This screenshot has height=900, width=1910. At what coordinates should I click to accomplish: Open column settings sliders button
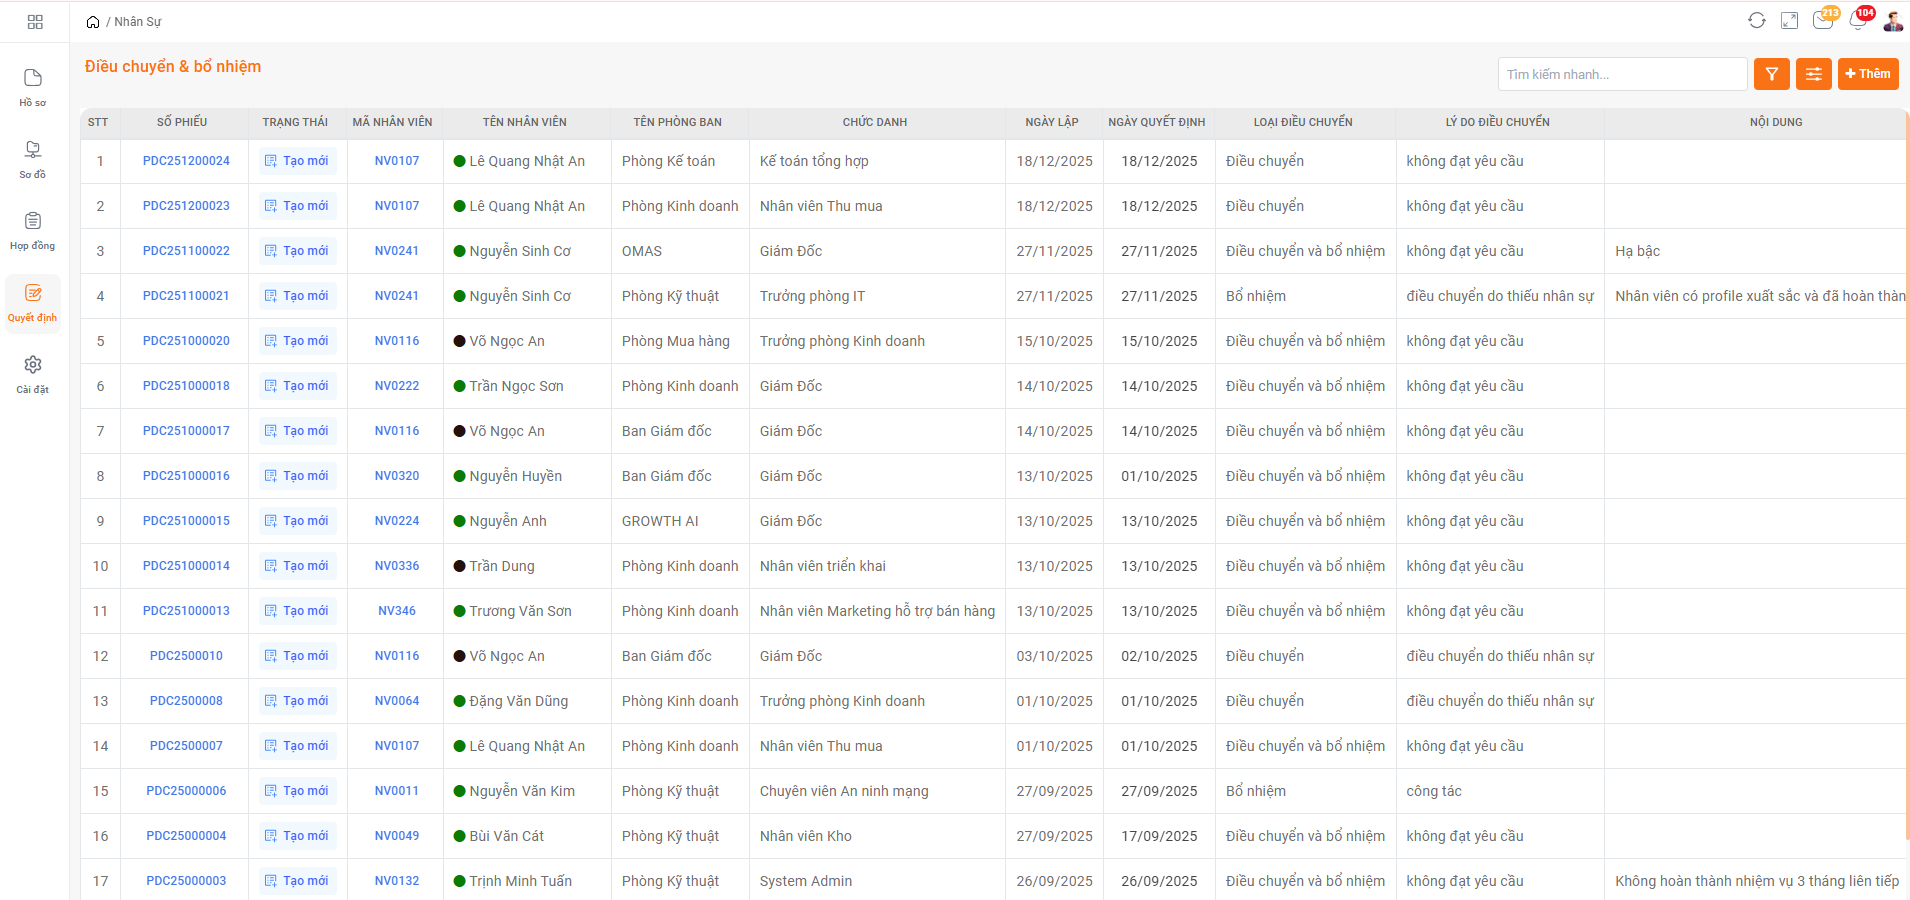coord(1813,74)
